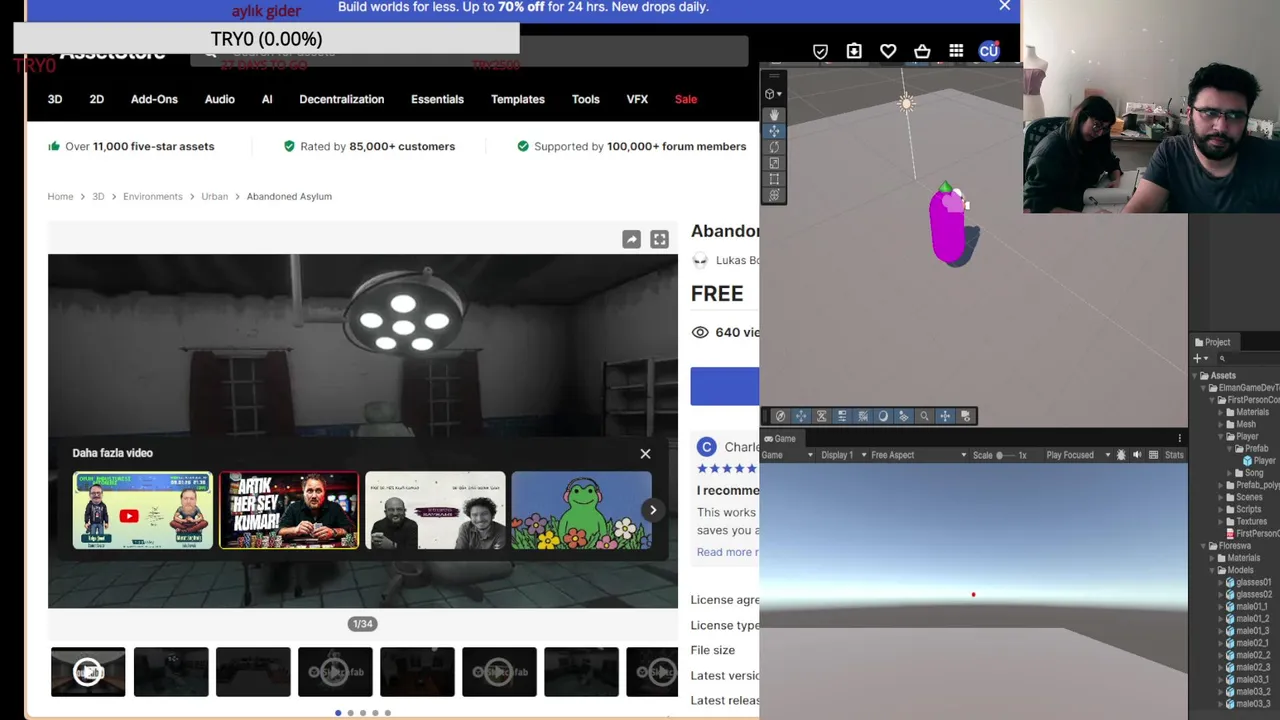Open Environments in the breadcrumb
Image resolution: width=1280 pixels, height=720 pixels.
pyautogui.click(x=153, y=196)
